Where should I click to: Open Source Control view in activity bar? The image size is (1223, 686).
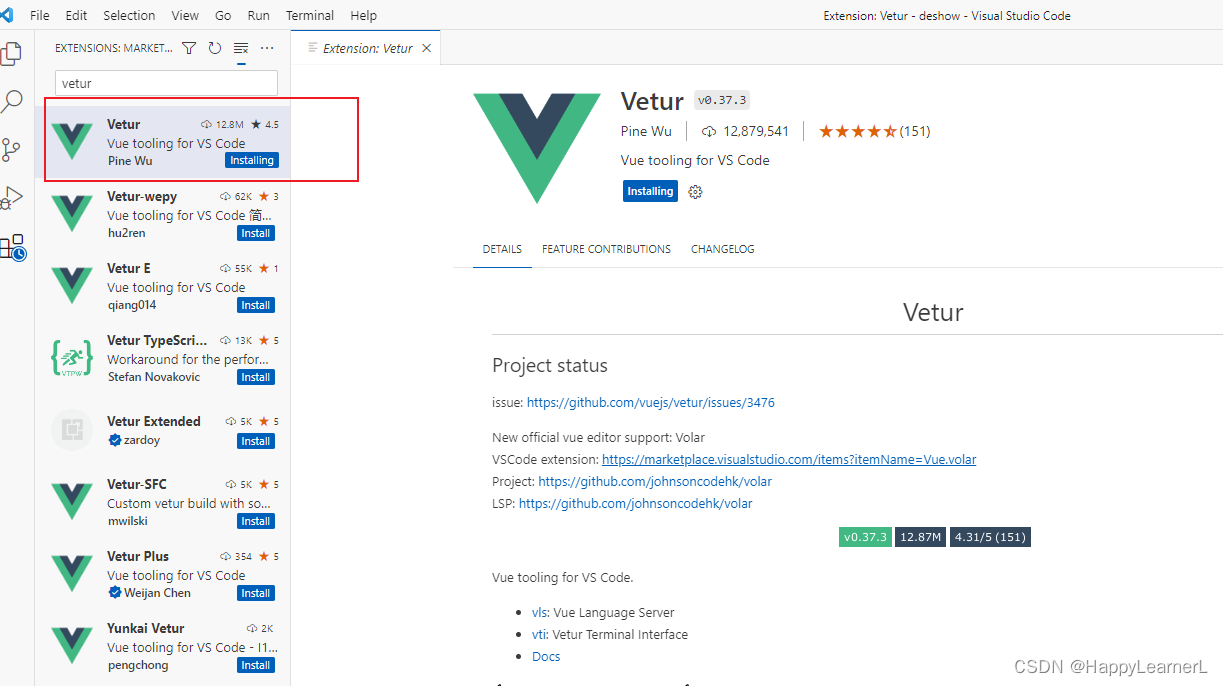(x=11, y=150)
